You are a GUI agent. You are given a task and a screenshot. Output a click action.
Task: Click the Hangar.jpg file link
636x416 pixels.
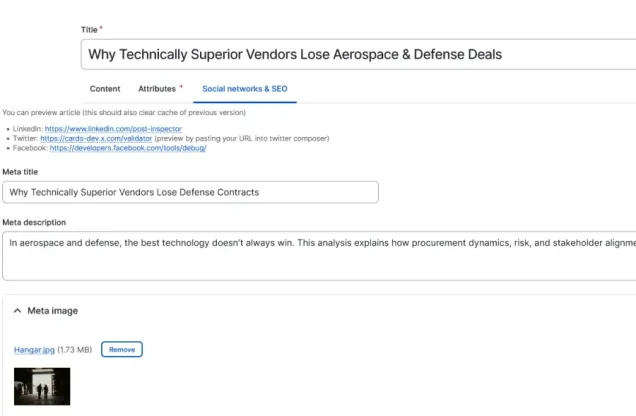(x=34, y=350)
